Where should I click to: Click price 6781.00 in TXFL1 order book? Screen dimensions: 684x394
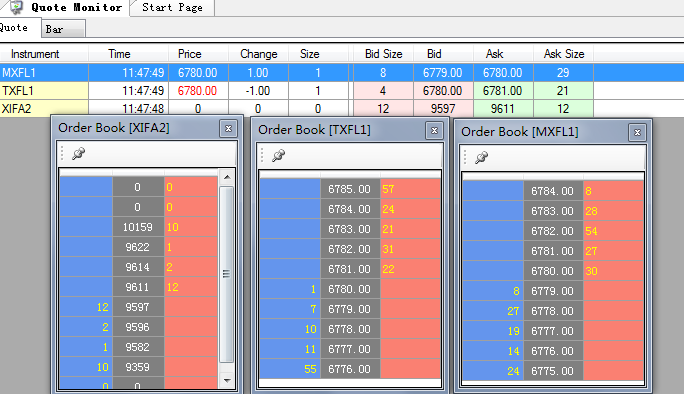(x=349, y=269)
